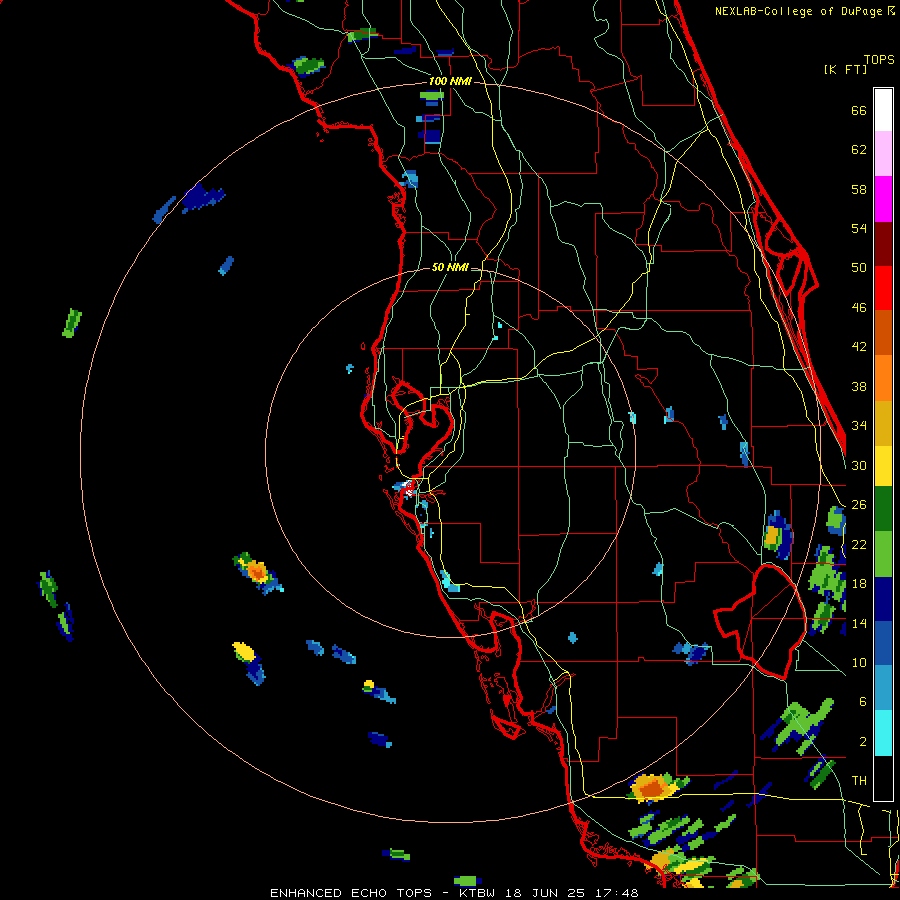Select the 30 value on the legend

(x=859, y=465)
